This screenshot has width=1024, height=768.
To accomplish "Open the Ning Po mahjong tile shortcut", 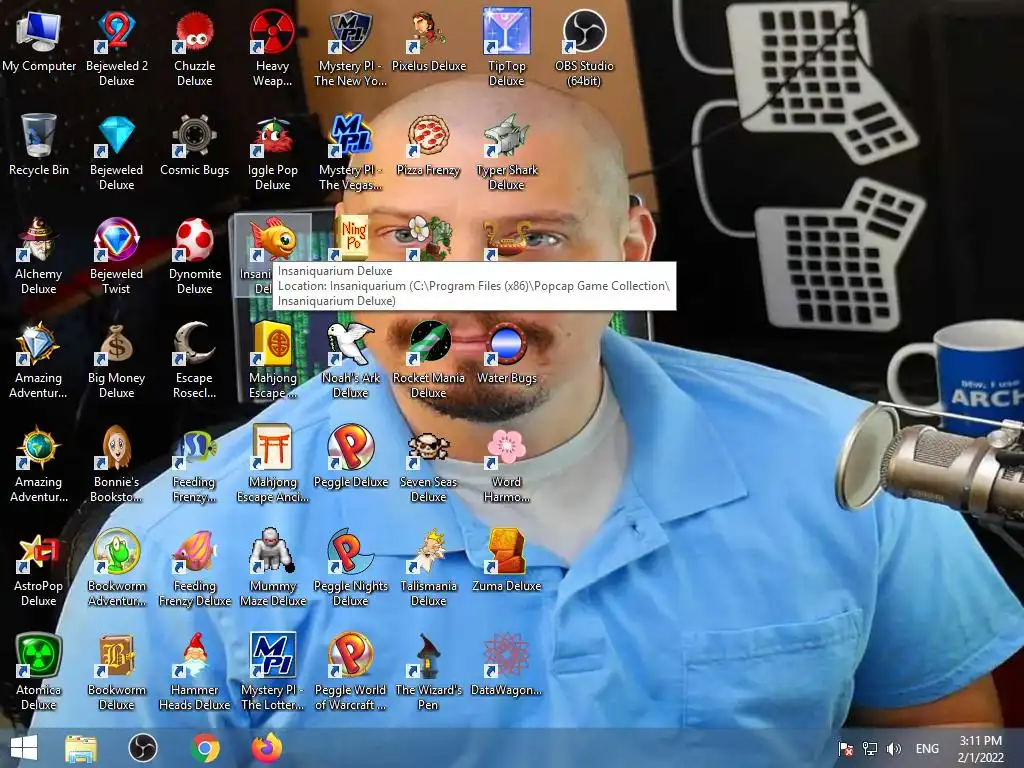I will pos(351,238).
